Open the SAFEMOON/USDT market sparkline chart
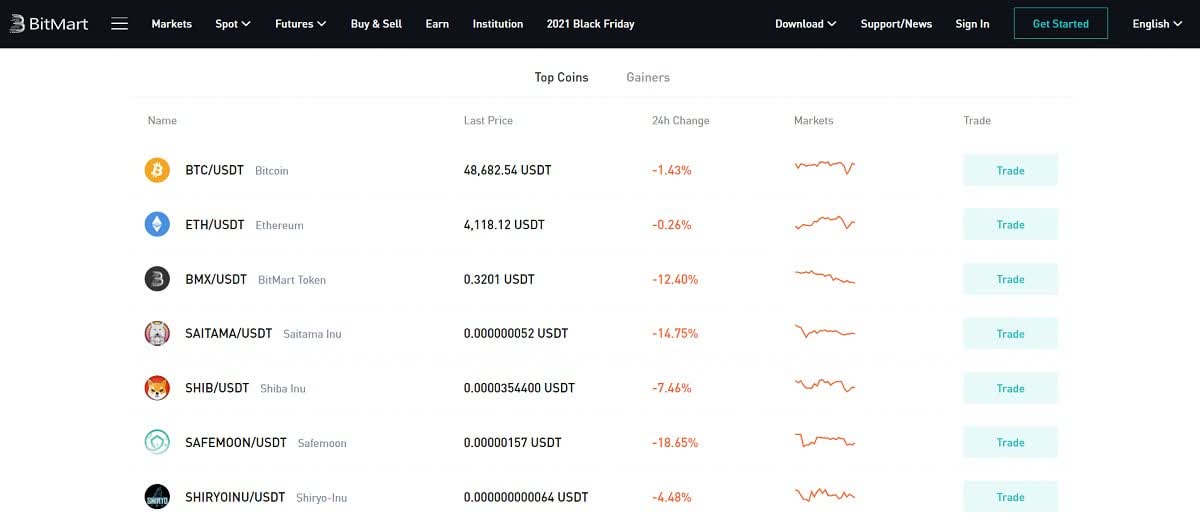Viewport: 1200px width, 523px height. (x=825, y=439)
